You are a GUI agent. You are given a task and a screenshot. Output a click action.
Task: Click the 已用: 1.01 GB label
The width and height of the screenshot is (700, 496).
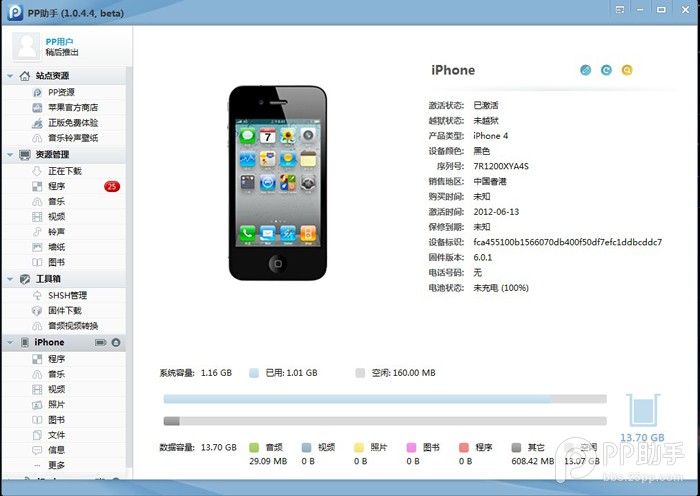click(292, 373)
